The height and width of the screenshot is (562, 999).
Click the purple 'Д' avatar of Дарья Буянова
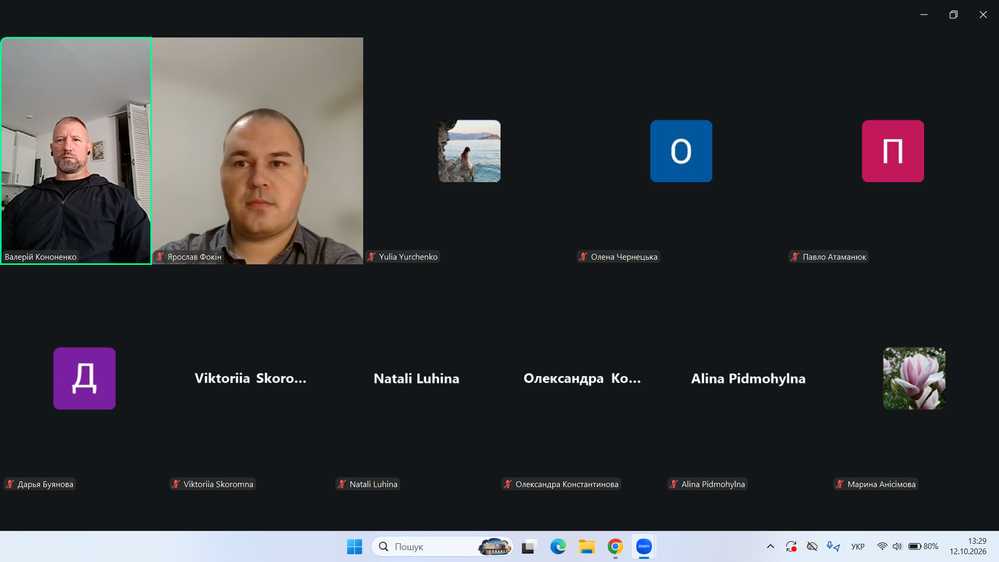point(84,378)
